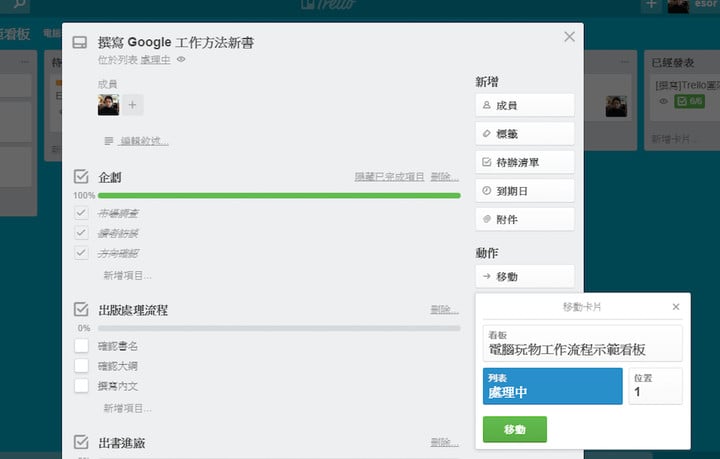Click the 出版處理流程 checklist icon

(x=81, y=309)
